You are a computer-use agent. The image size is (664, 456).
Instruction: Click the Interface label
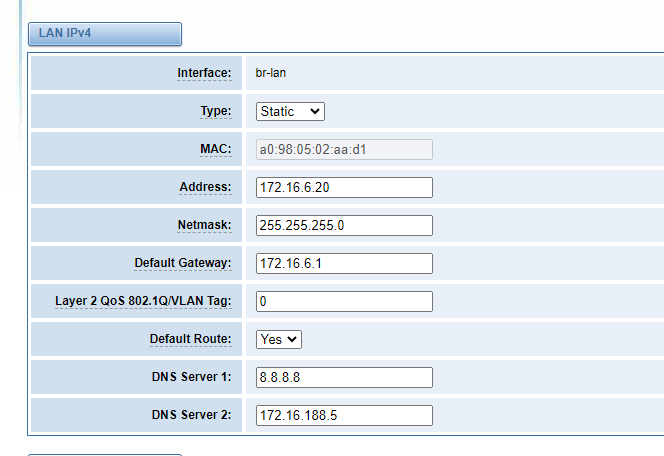click(x=204, y=73)
